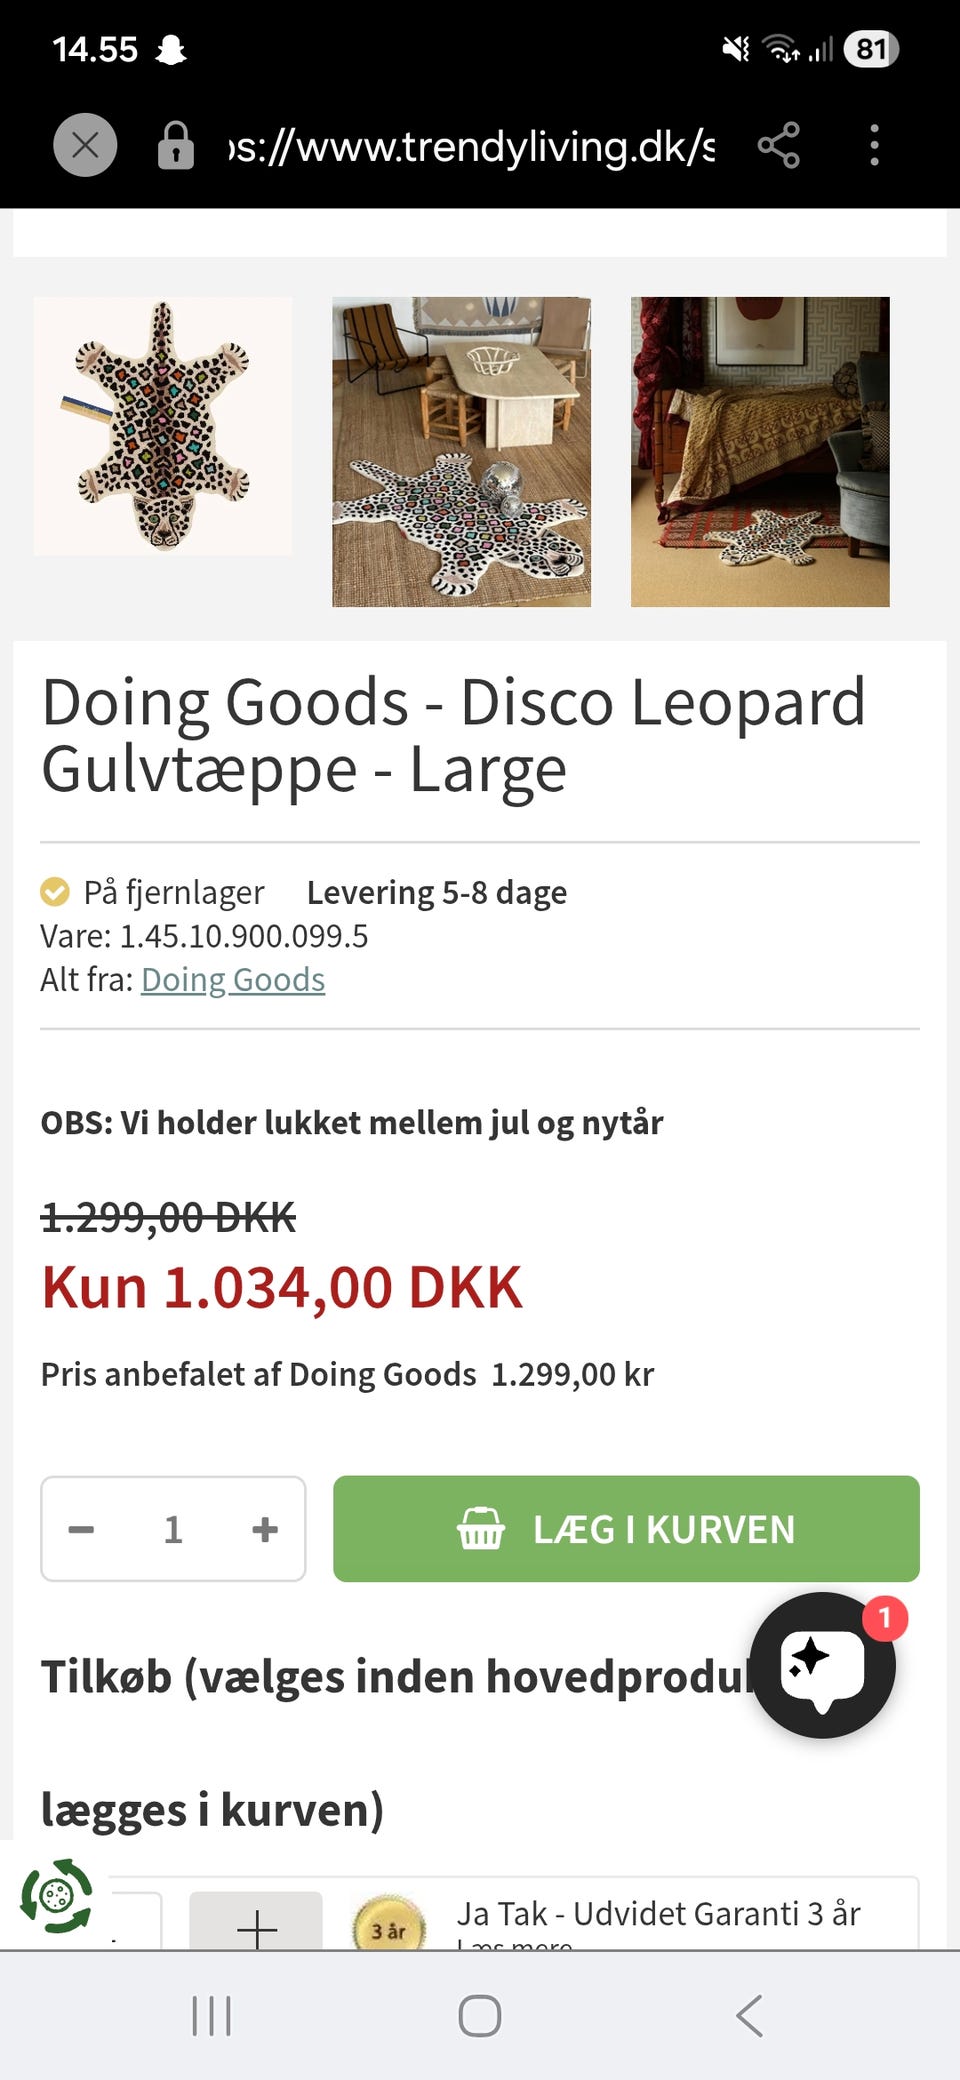Image resolution: width=960 pixels, height=2080 pixels.
Task: Open the chat assistant bubble
Action: tap(822, 1665)
